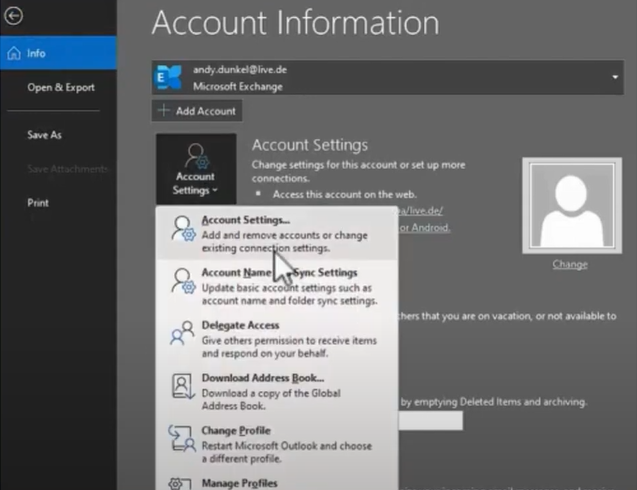Click the Account Name and Sync Settings icon
The width and height of the screenshot is (637, 490).
click(183, 281)
